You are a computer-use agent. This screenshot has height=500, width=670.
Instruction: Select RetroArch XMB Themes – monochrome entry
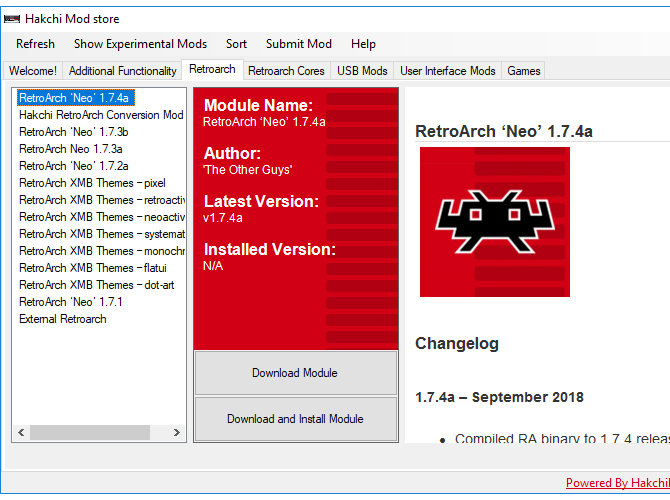(102, 251)
